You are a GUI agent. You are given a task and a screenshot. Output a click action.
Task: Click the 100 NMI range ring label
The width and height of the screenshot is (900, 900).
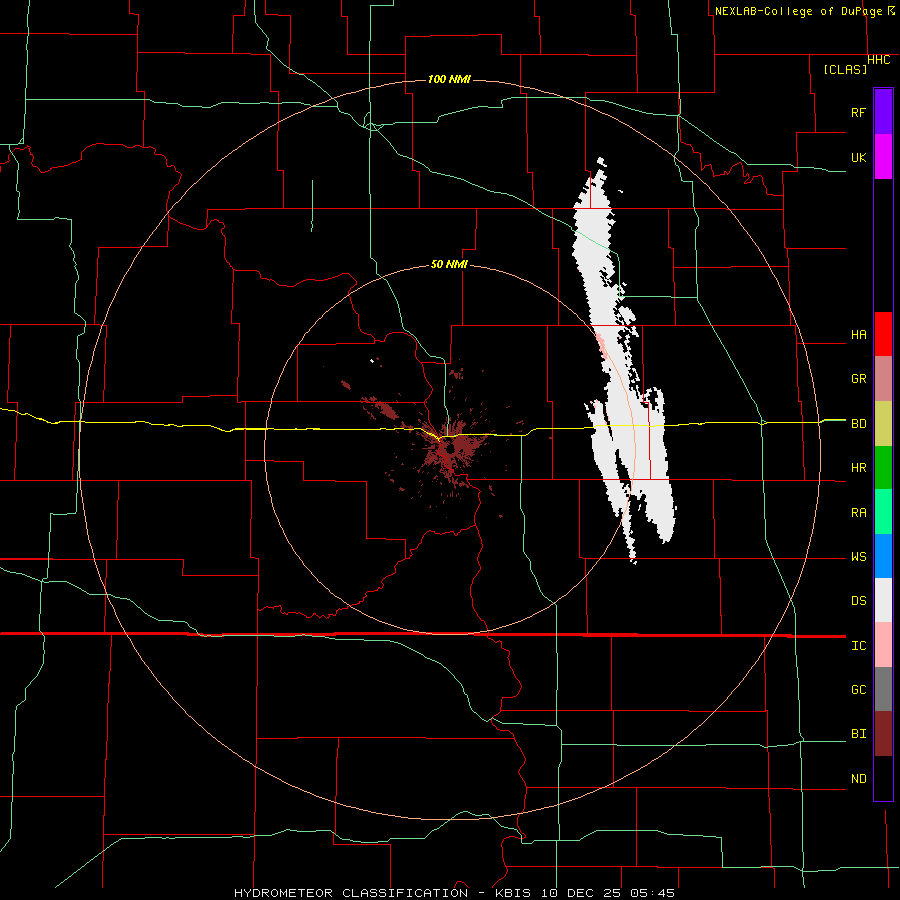pos(449,79)
